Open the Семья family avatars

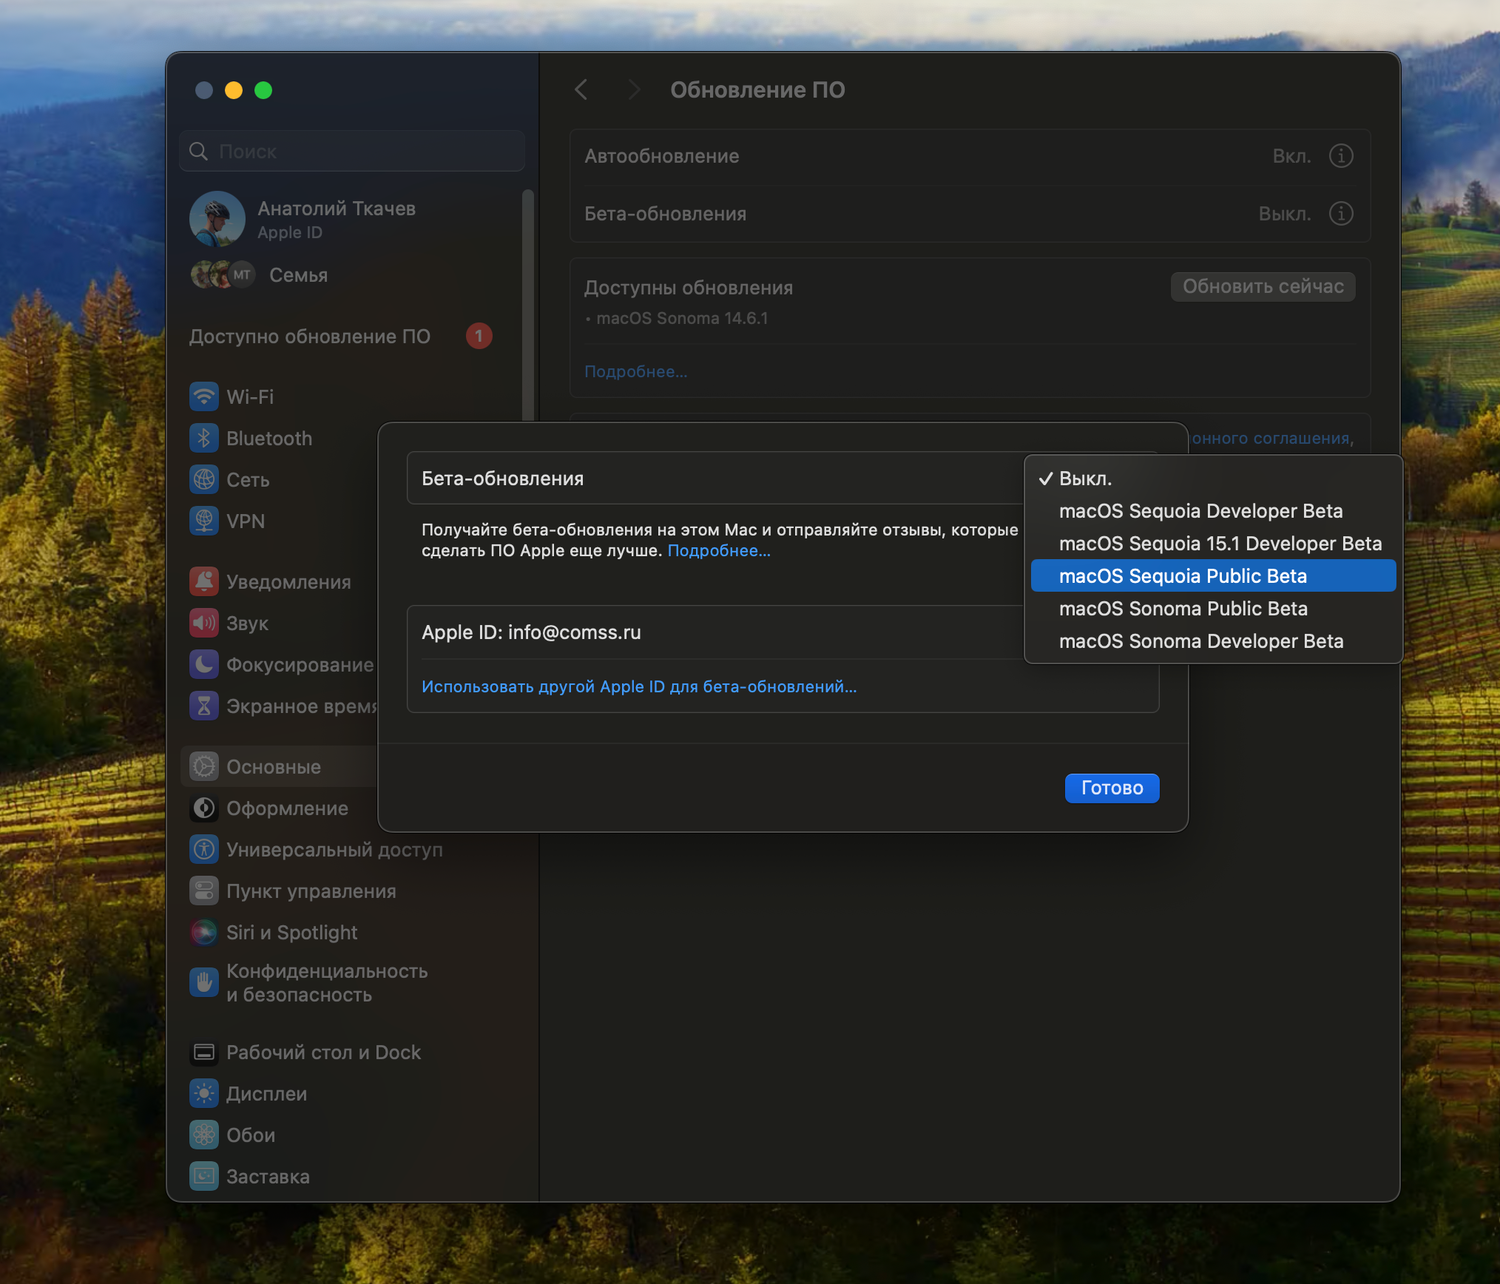click(x=223, y=275)
